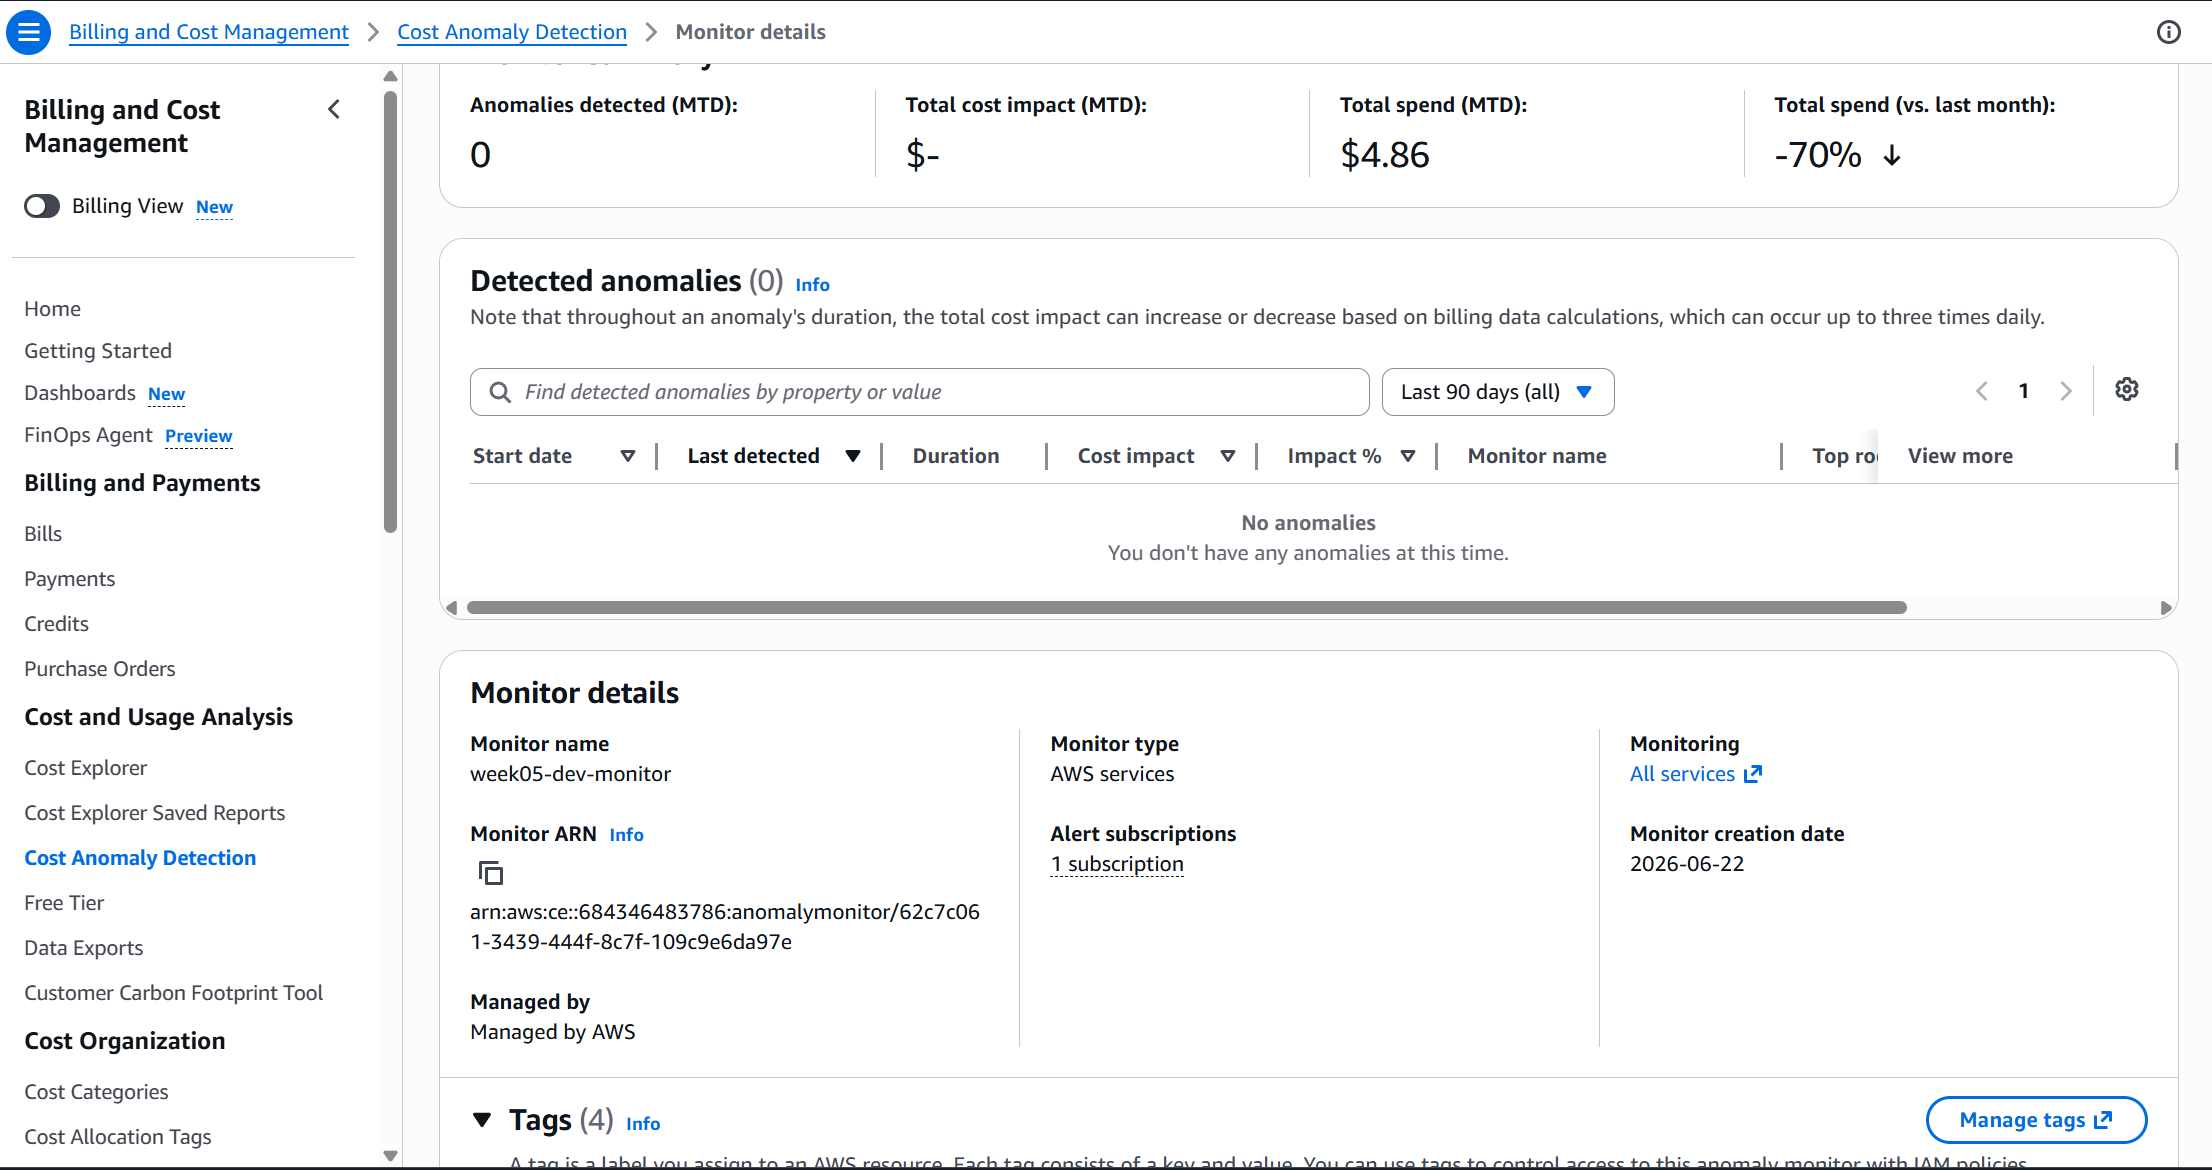Image resolution: width=2212 pixels, height=1170 pixels.
Task: Open Payments in the sidebar
Action: (70, 579)
